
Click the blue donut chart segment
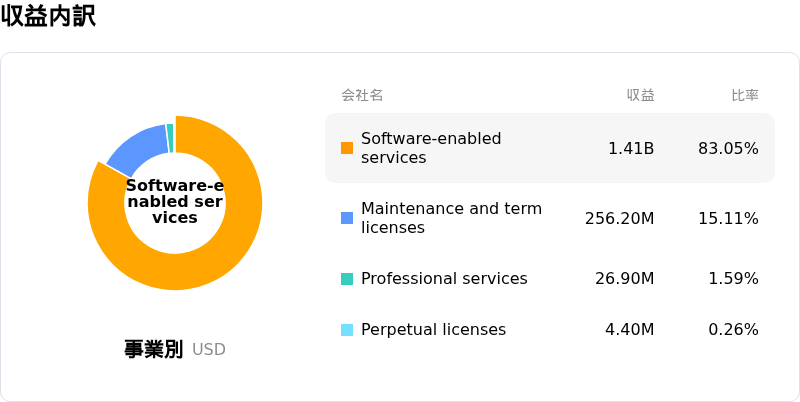coord(140,150)
